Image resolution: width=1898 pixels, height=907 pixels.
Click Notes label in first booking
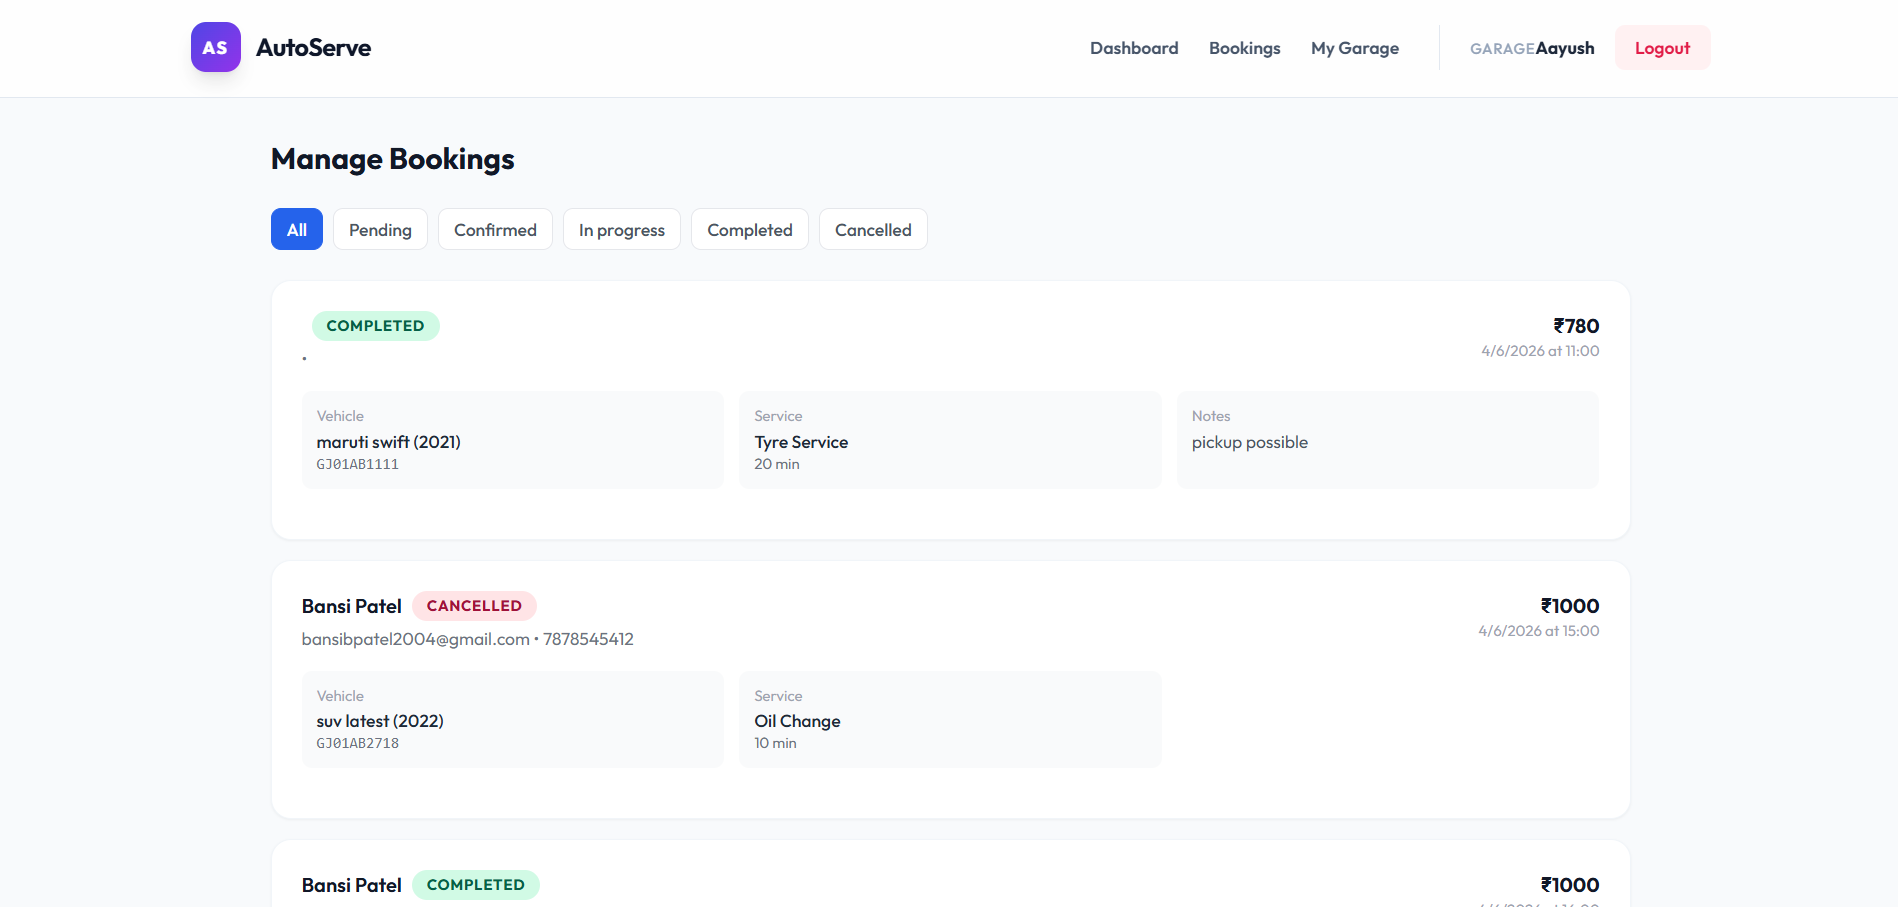pos(1211,416)
